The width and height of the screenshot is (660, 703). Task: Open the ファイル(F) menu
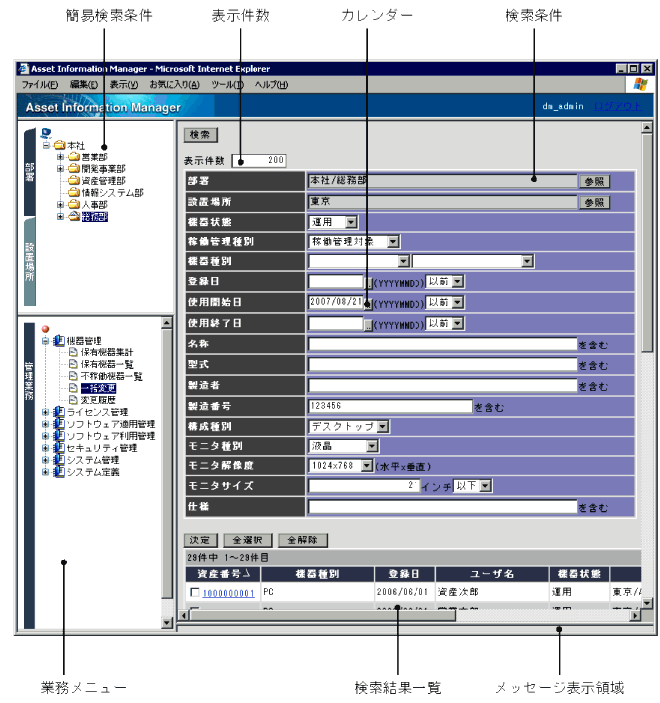tap(40, 84)
